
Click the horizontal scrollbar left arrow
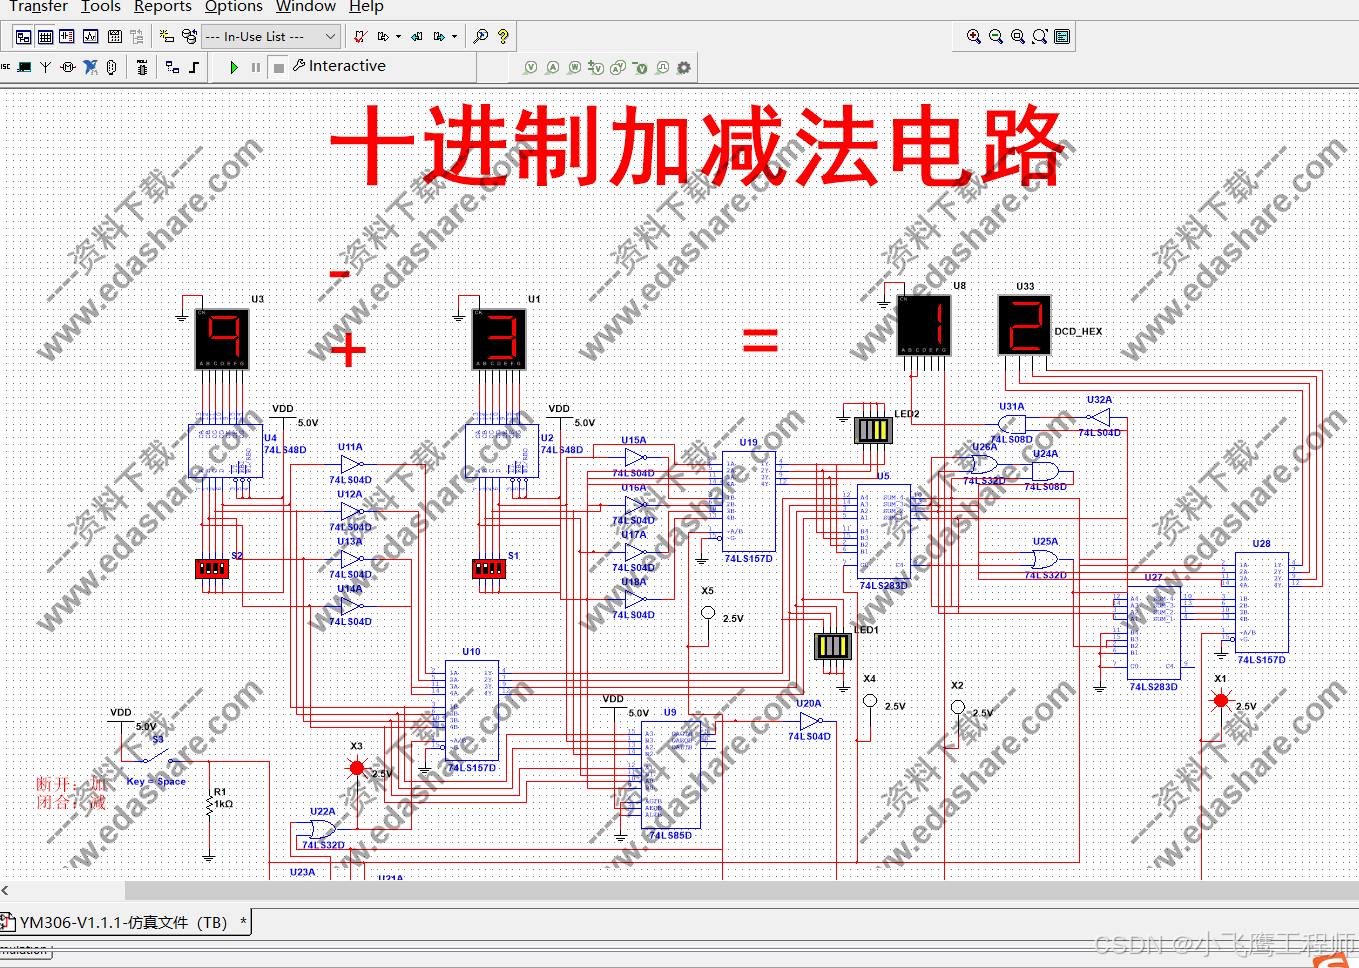(x=6, y=890)
